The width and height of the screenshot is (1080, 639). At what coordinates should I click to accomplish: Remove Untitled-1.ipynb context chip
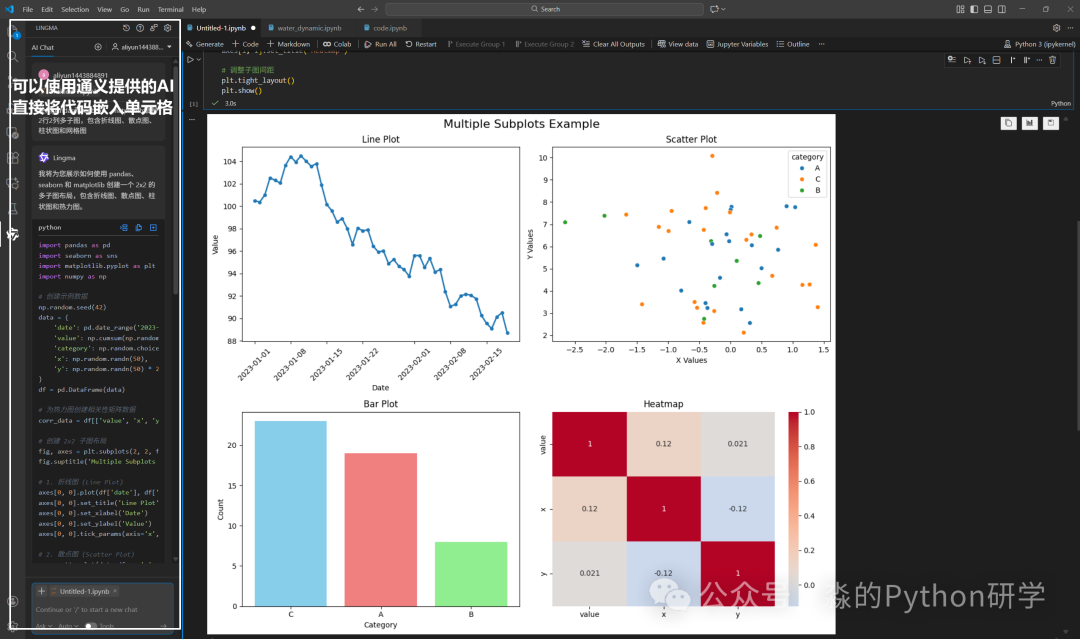[x=116, y=591]
